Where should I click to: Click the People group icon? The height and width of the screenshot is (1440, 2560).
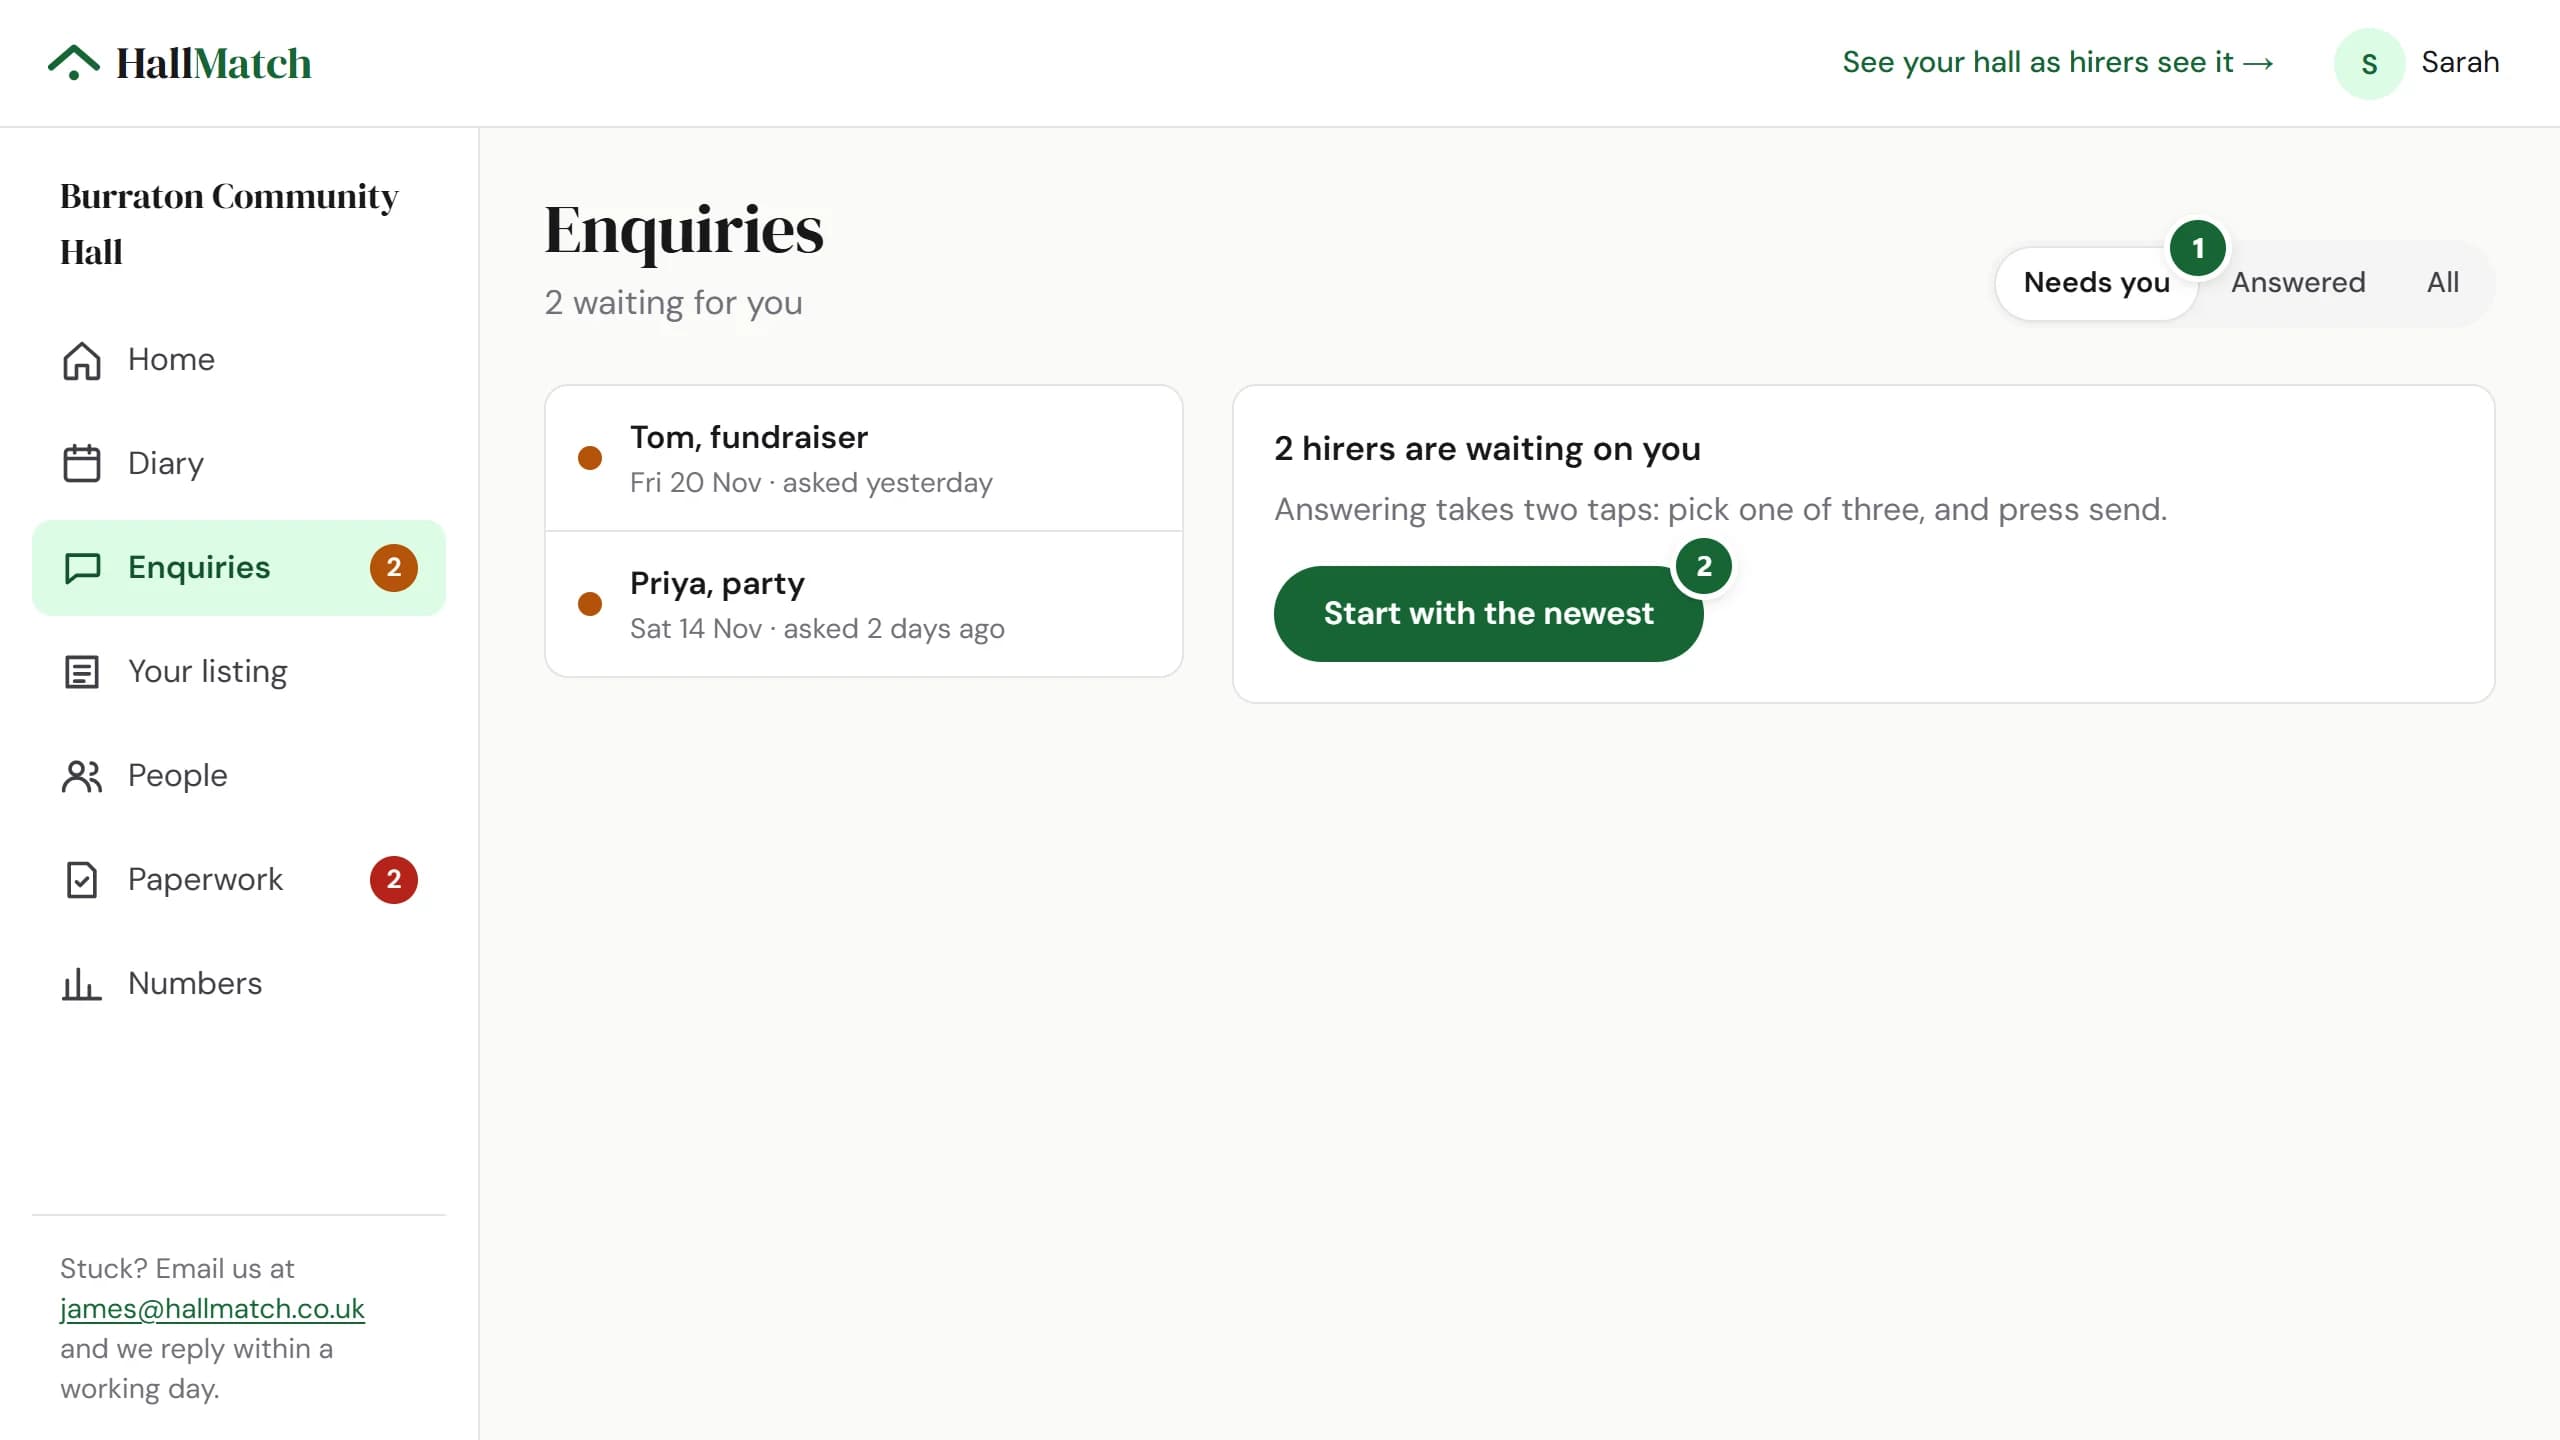coord(82,776)
